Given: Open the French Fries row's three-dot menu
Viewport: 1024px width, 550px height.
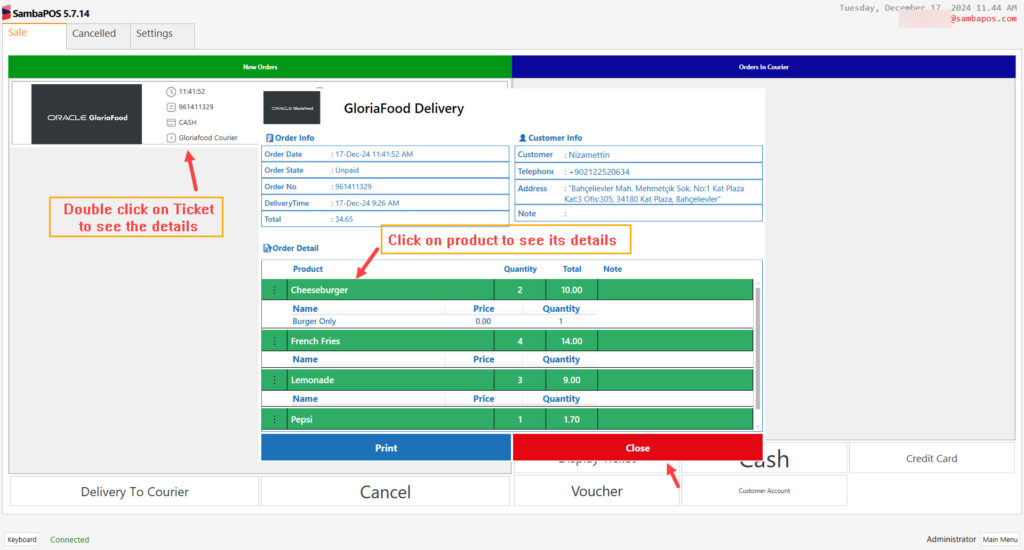Looking at the screenshot, I should [274, 341].
